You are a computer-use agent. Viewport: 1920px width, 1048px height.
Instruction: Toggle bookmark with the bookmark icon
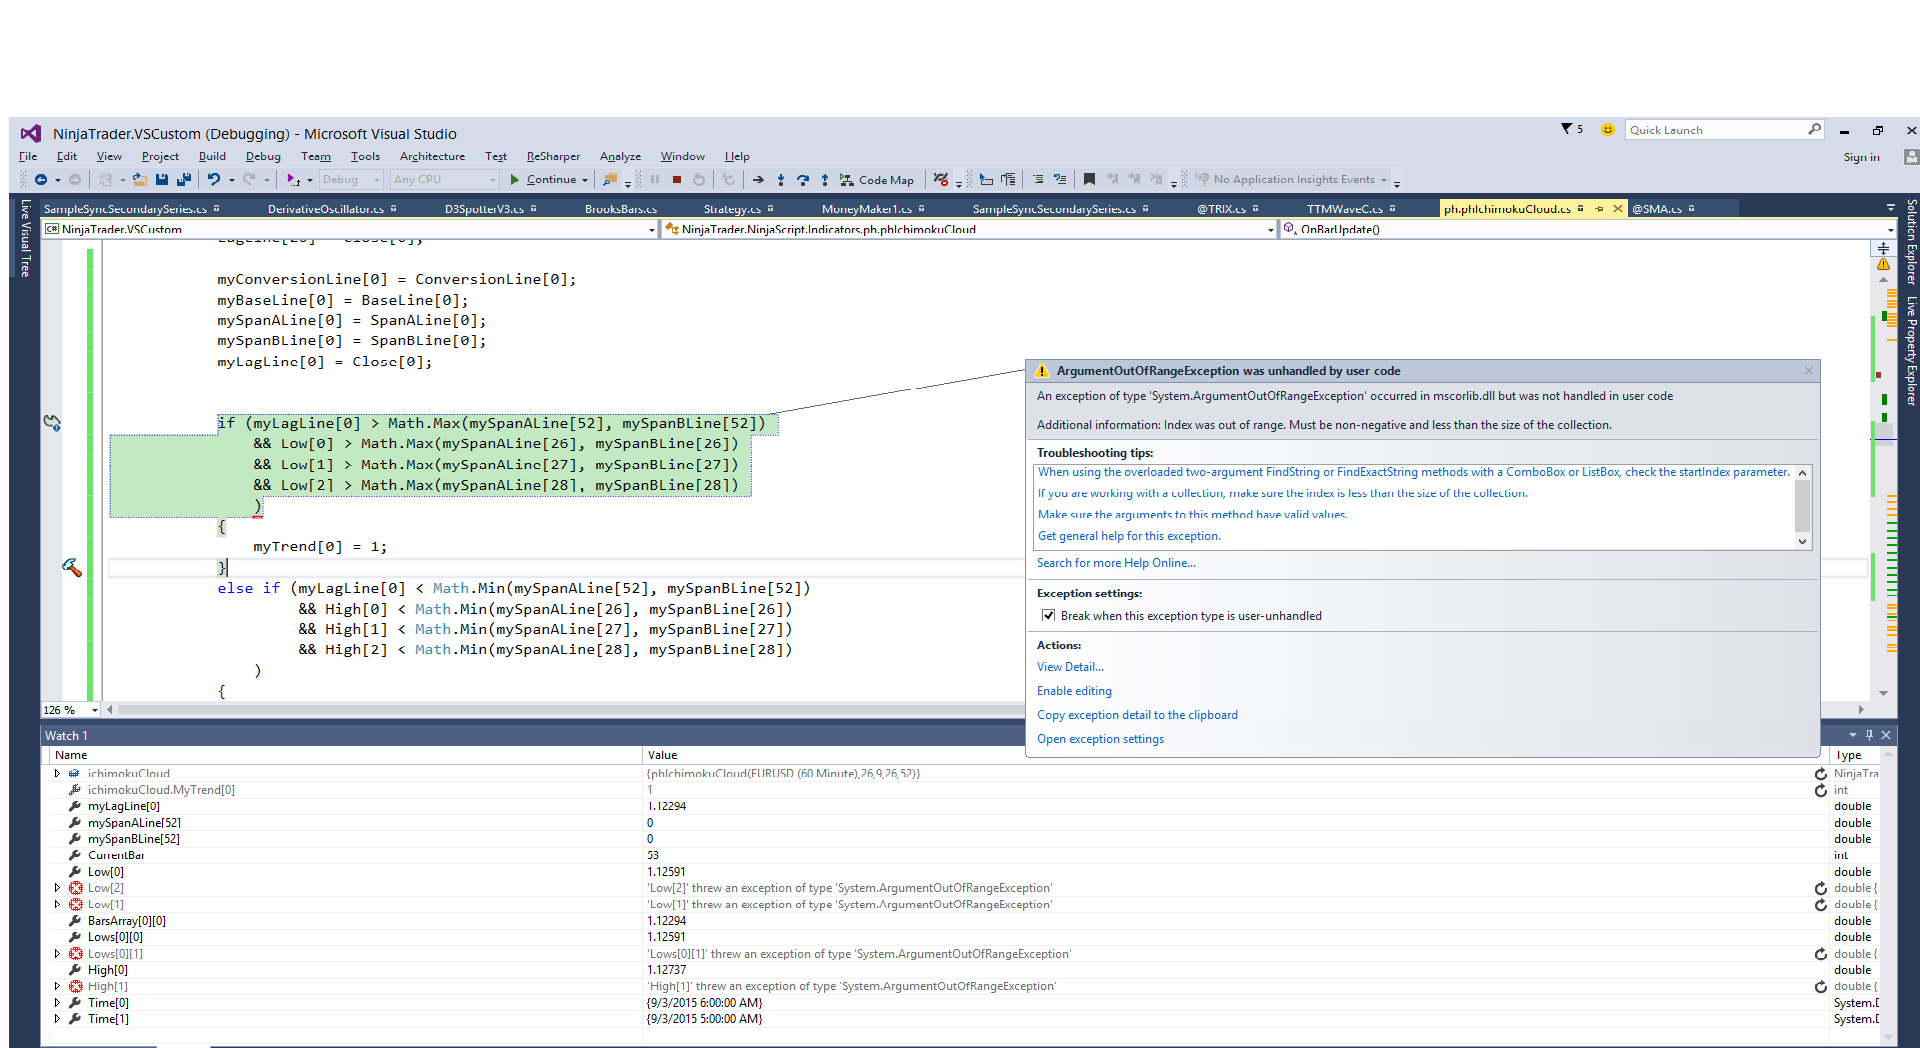point(1089,180)
